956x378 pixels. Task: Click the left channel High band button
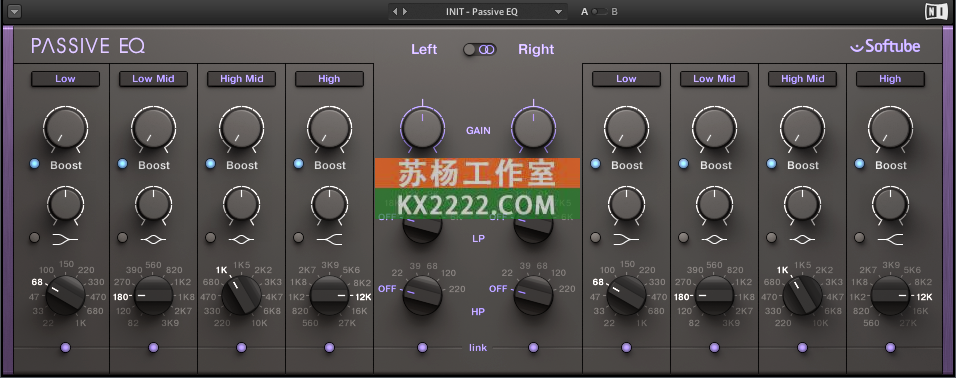[329, 79]
